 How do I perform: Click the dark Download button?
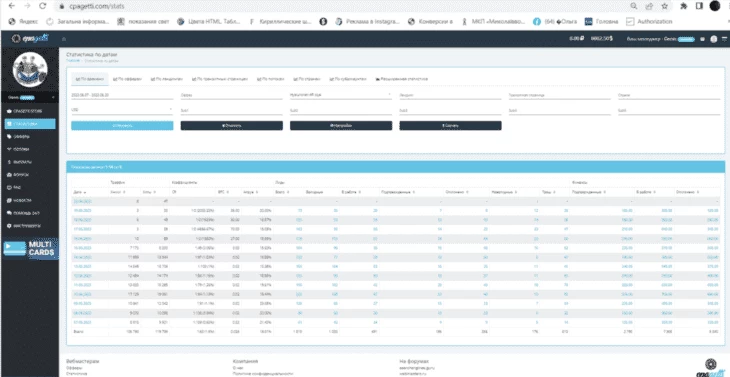point(450,126)
